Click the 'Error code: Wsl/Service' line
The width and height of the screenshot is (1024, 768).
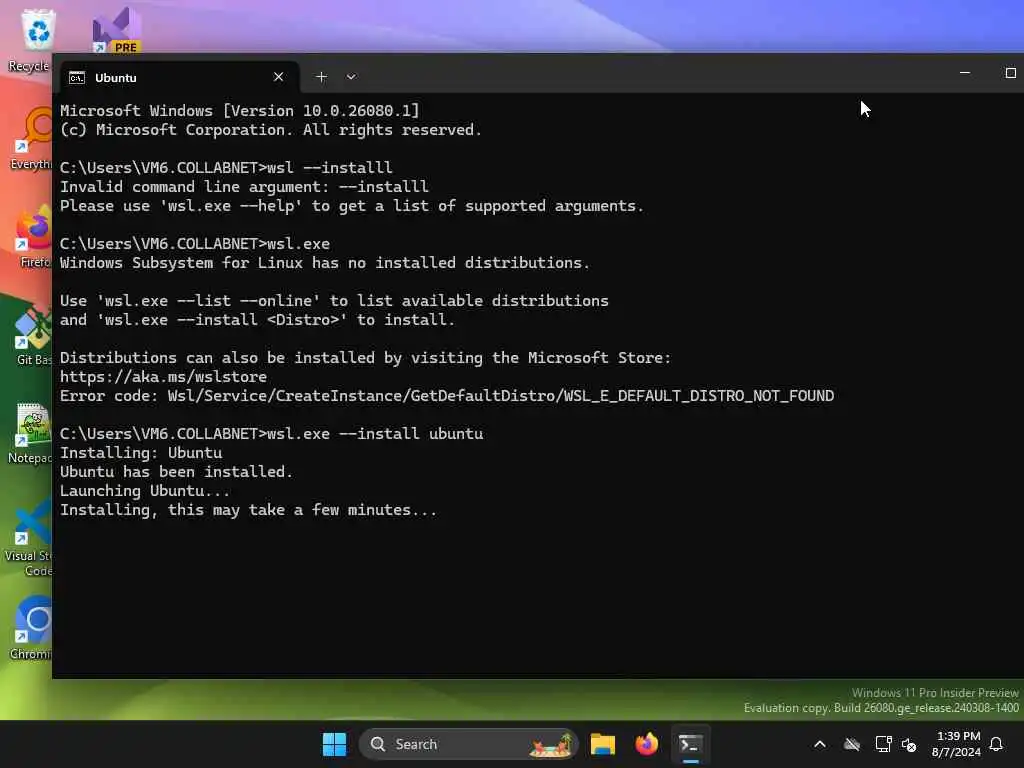click(x=447, y=396)
